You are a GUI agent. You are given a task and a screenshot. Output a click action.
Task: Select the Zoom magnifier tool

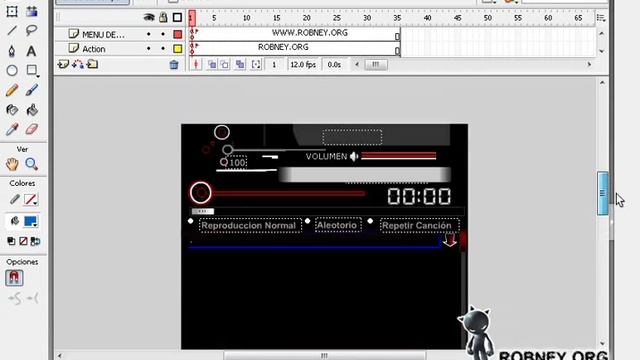pyautogui.click(x=31, y=164)
